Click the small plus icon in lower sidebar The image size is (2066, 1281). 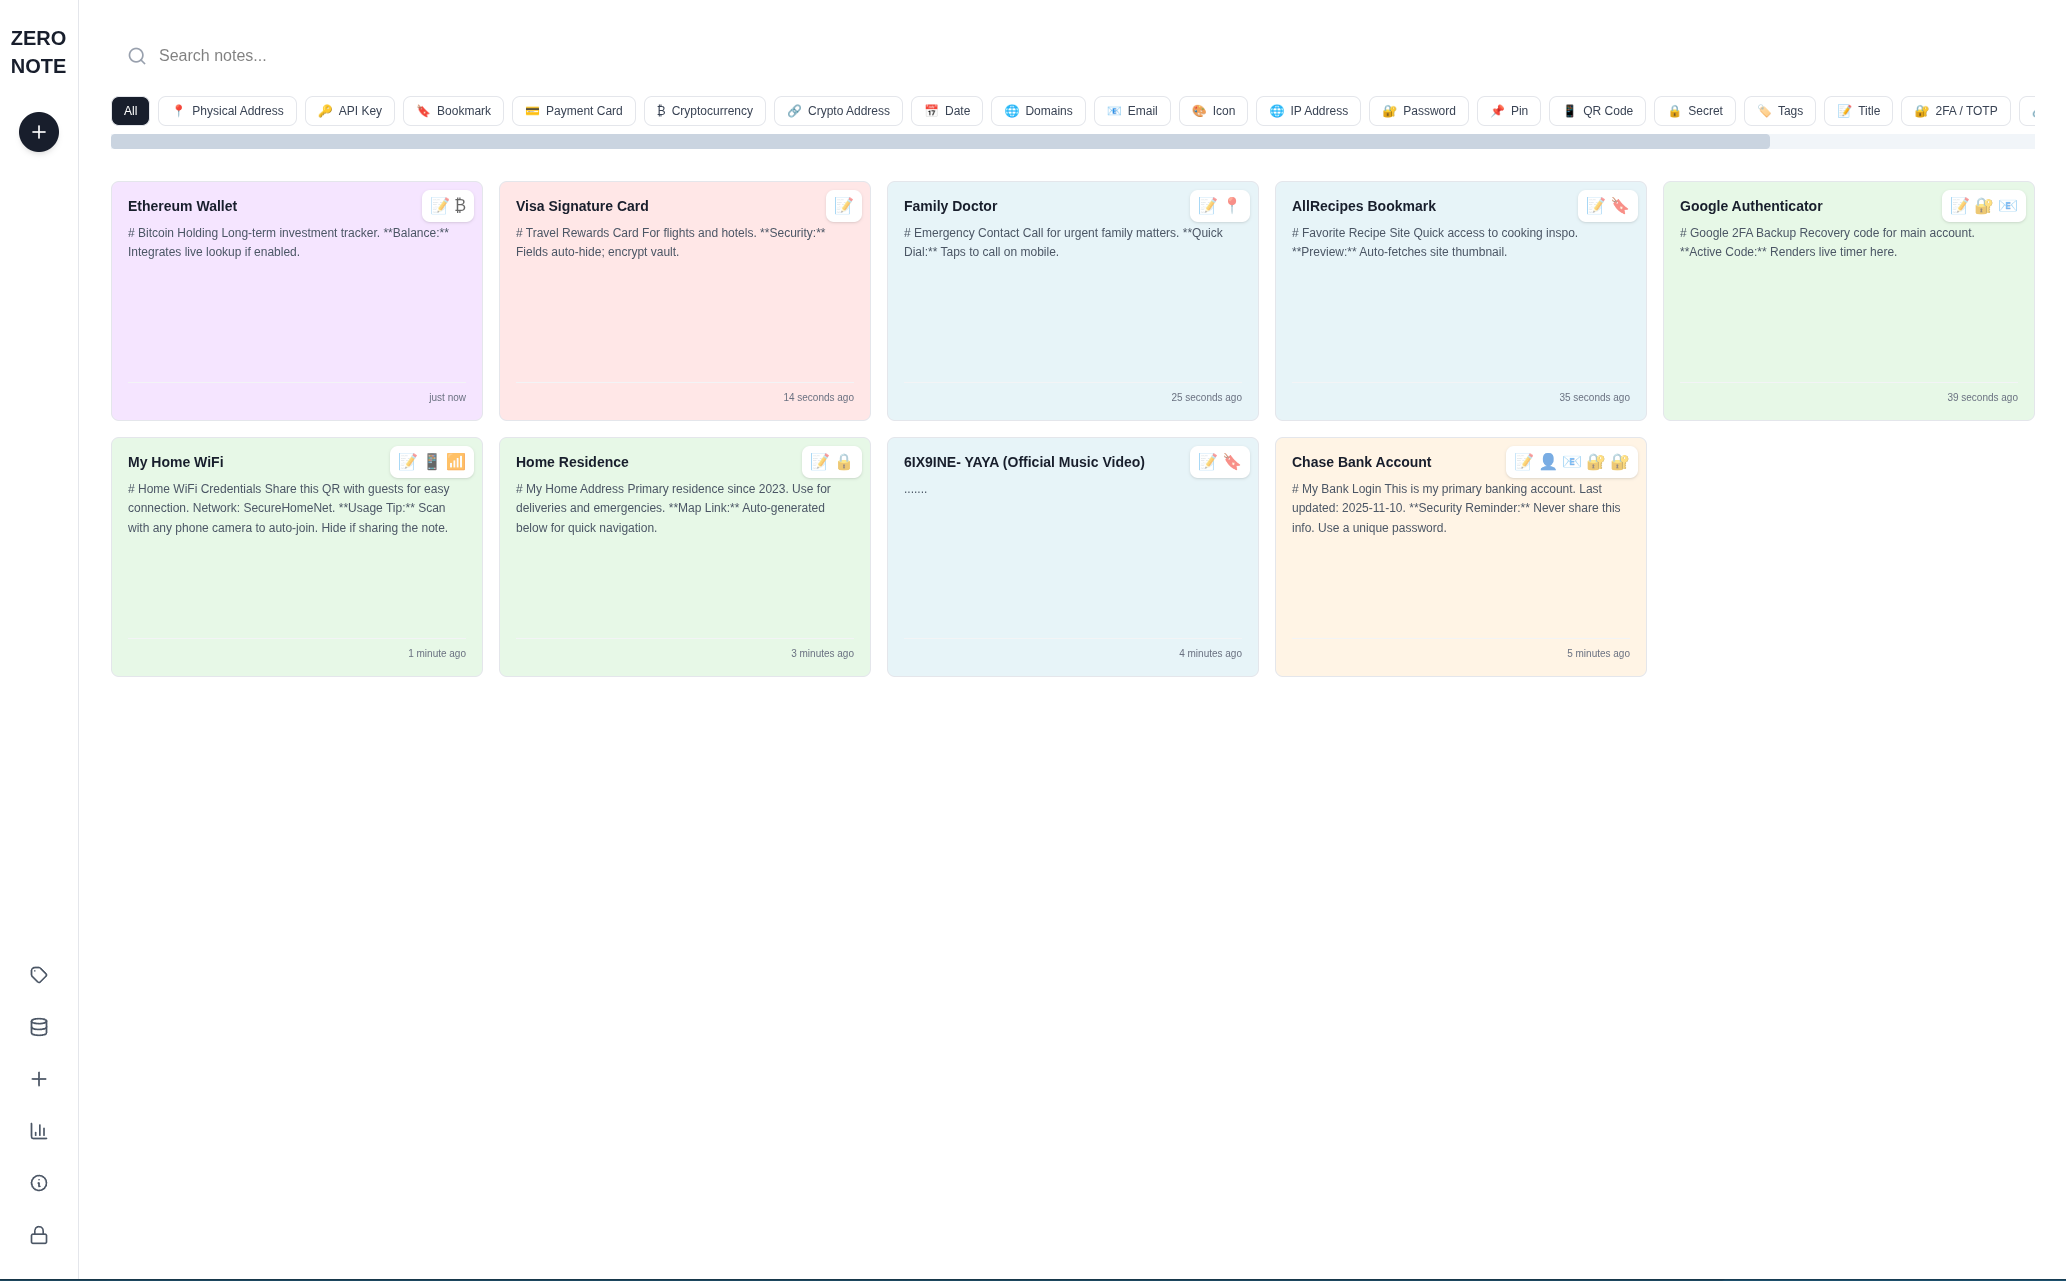(39, 1079)
